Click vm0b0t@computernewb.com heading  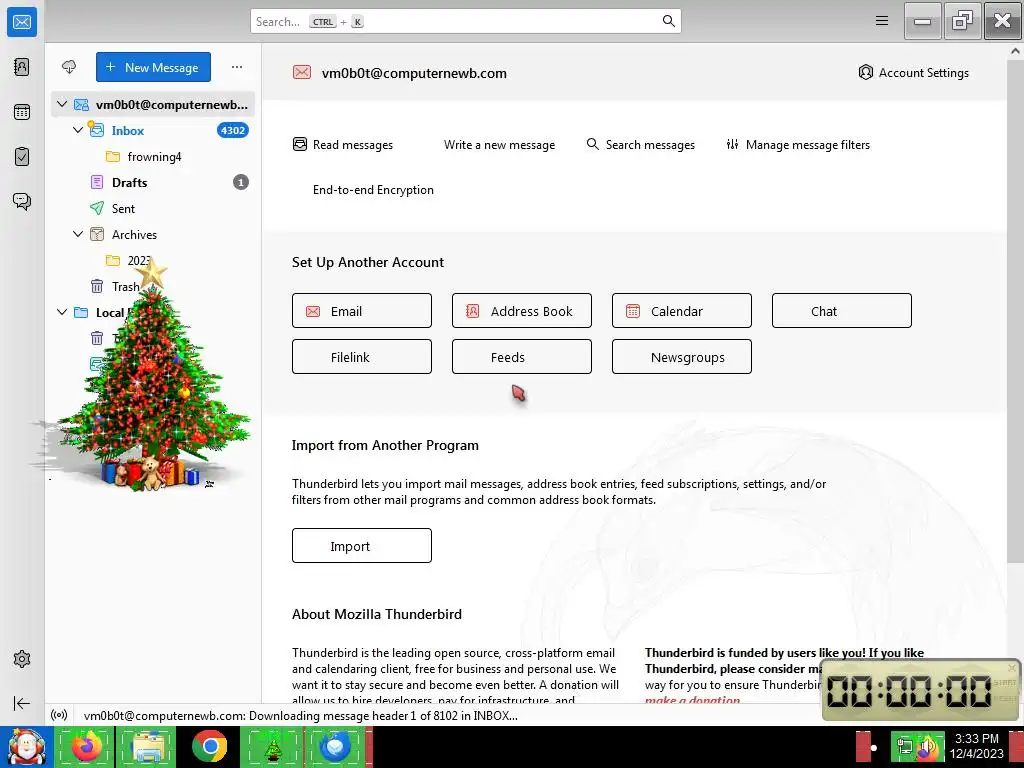click(414, 73)
